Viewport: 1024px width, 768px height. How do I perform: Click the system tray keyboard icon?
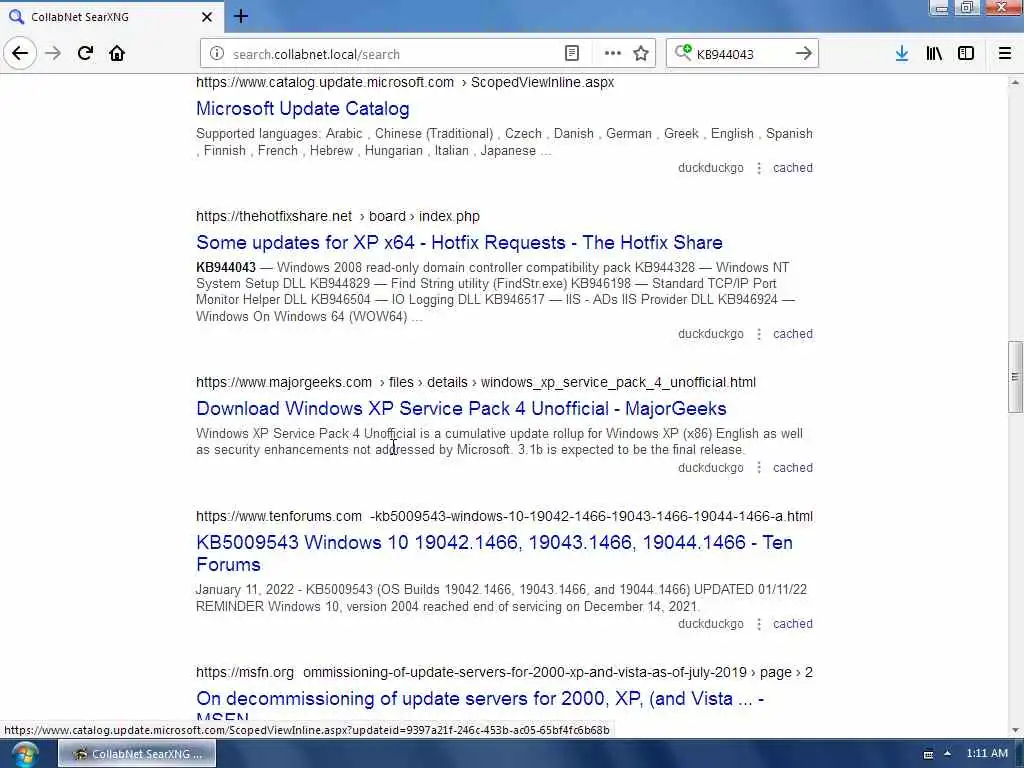pyautogui.click(x=928, y=754)
